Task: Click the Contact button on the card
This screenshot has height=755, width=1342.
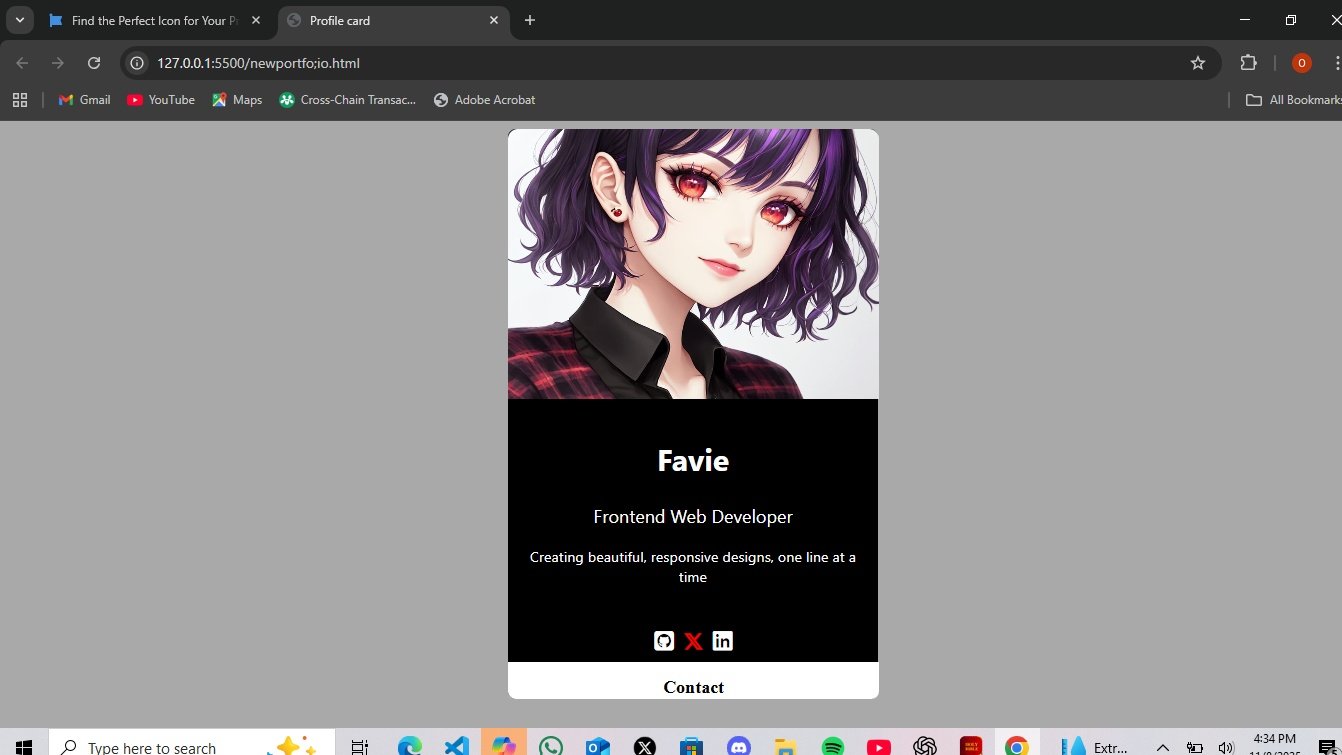Action: [693, 686]
